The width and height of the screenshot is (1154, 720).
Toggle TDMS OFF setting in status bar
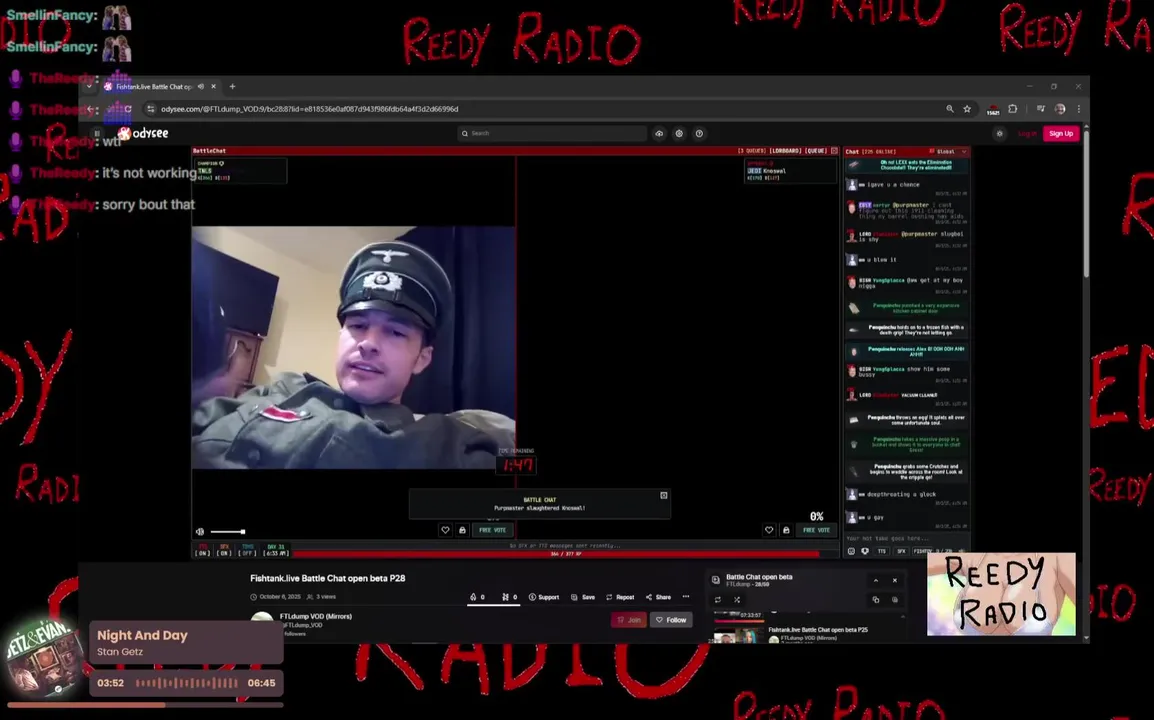(x=247, y=550)
